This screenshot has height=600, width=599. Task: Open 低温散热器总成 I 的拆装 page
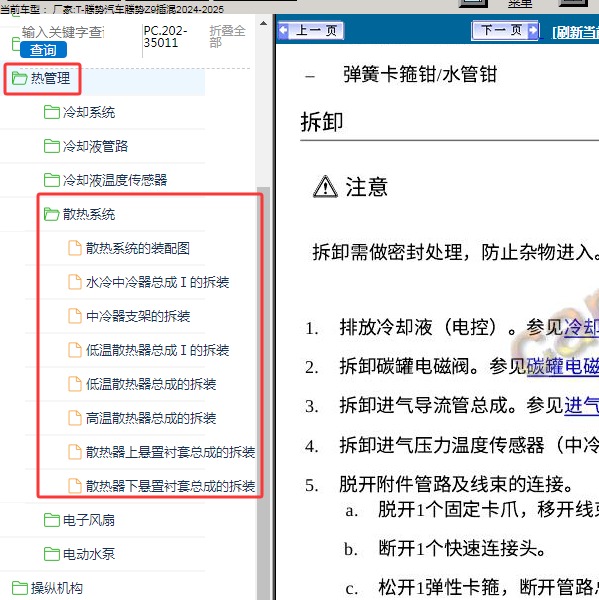pyautogui.click(x=157, y=350)
